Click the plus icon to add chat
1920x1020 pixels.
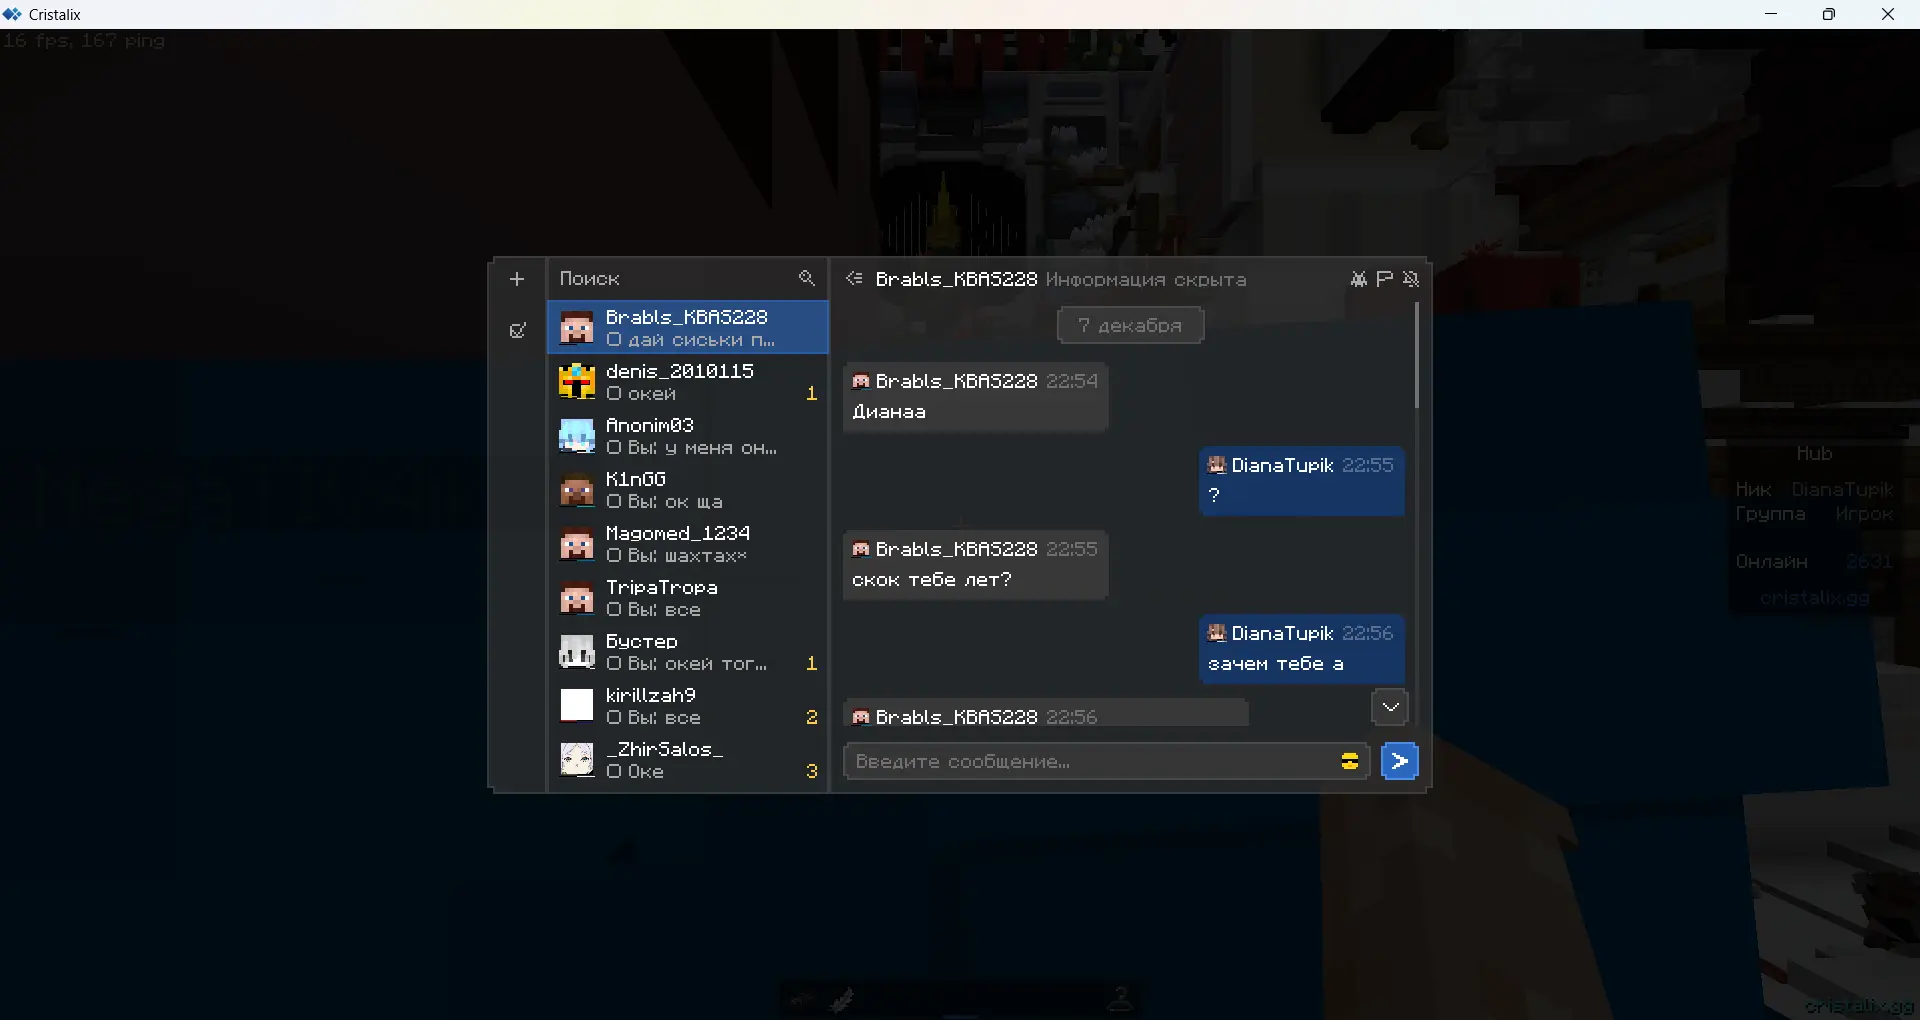[517, 279]
